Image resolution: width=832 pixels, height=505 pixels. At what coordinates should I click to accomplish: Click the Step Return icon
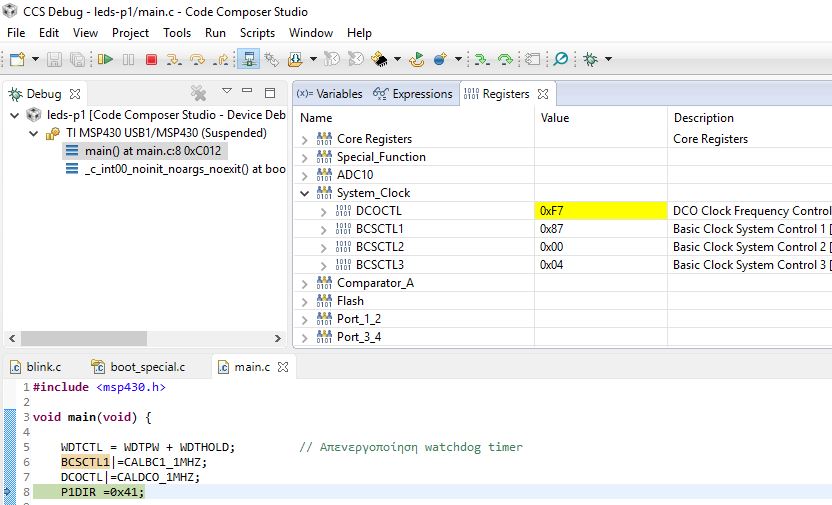pyautogui.click(x=221, y=59)
